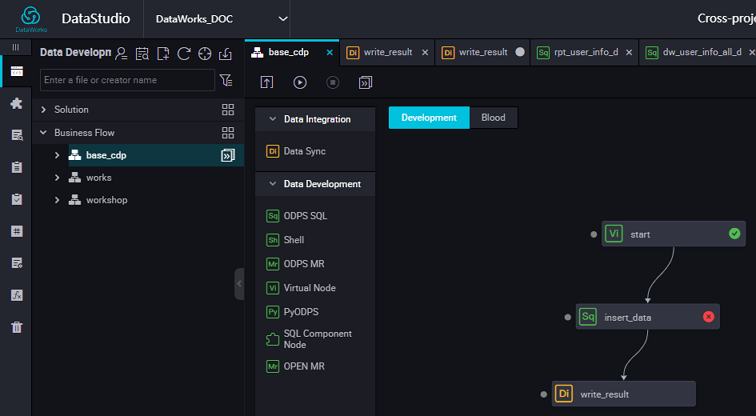Open the recycle bin in left sidebar

pos(16,327)
